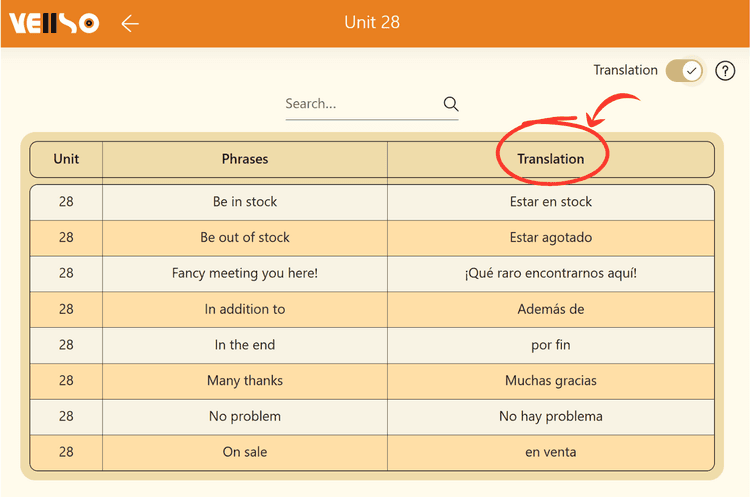Toggle the Translation switch off
750x497 pixels.
685,71
